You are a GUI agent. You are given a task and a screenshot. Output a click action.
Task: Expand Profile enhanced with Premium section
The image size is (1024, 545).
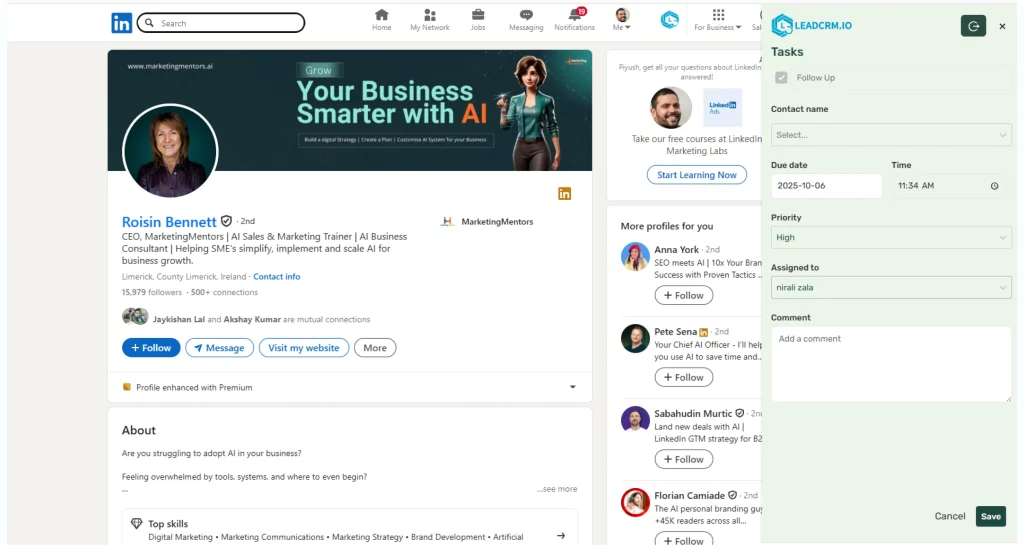572,387
